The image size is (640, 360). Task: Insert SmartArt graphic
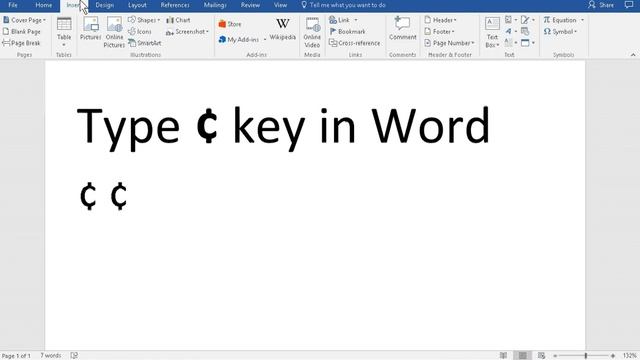pos(144,43)
